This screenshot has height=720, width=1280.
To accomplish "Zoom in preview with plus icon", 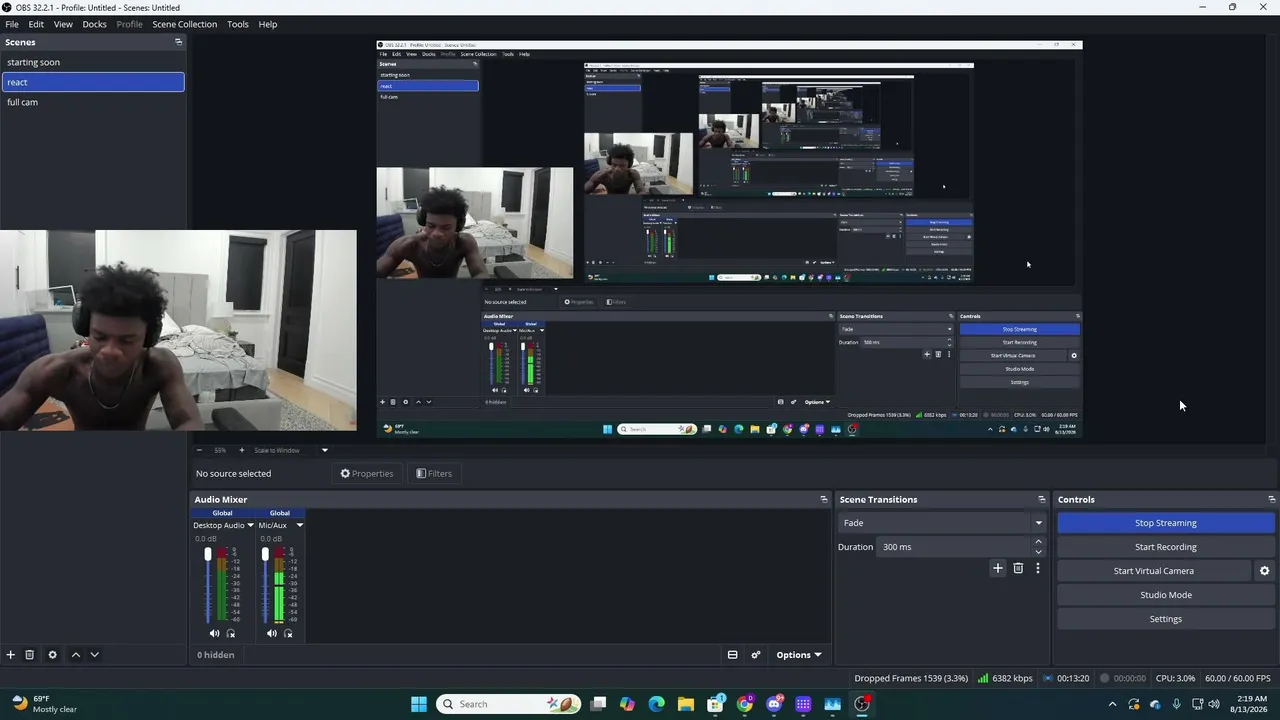I will pyautogui.click(x=241, y=450).
